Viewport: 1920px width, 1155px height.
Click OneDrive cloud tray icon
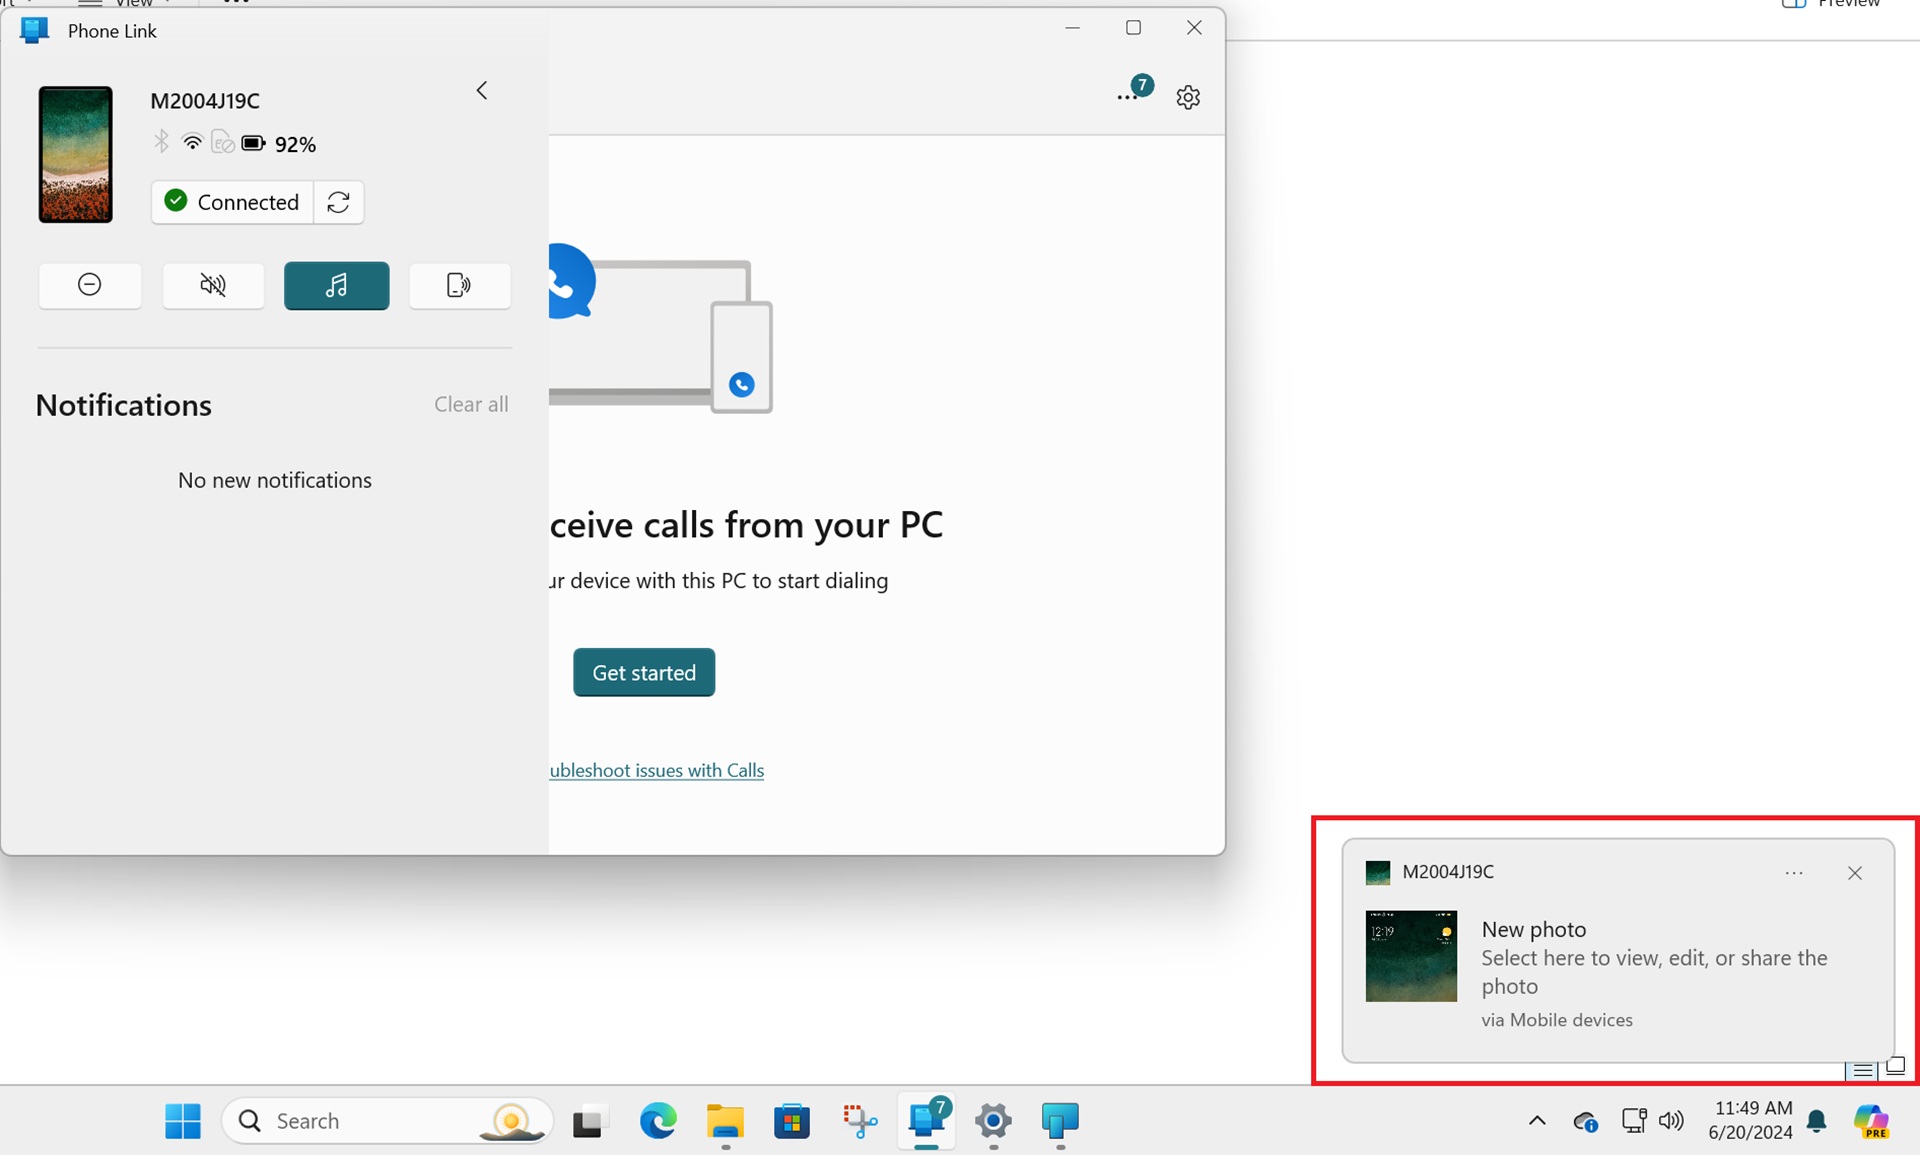[x=1585, y=1122]
